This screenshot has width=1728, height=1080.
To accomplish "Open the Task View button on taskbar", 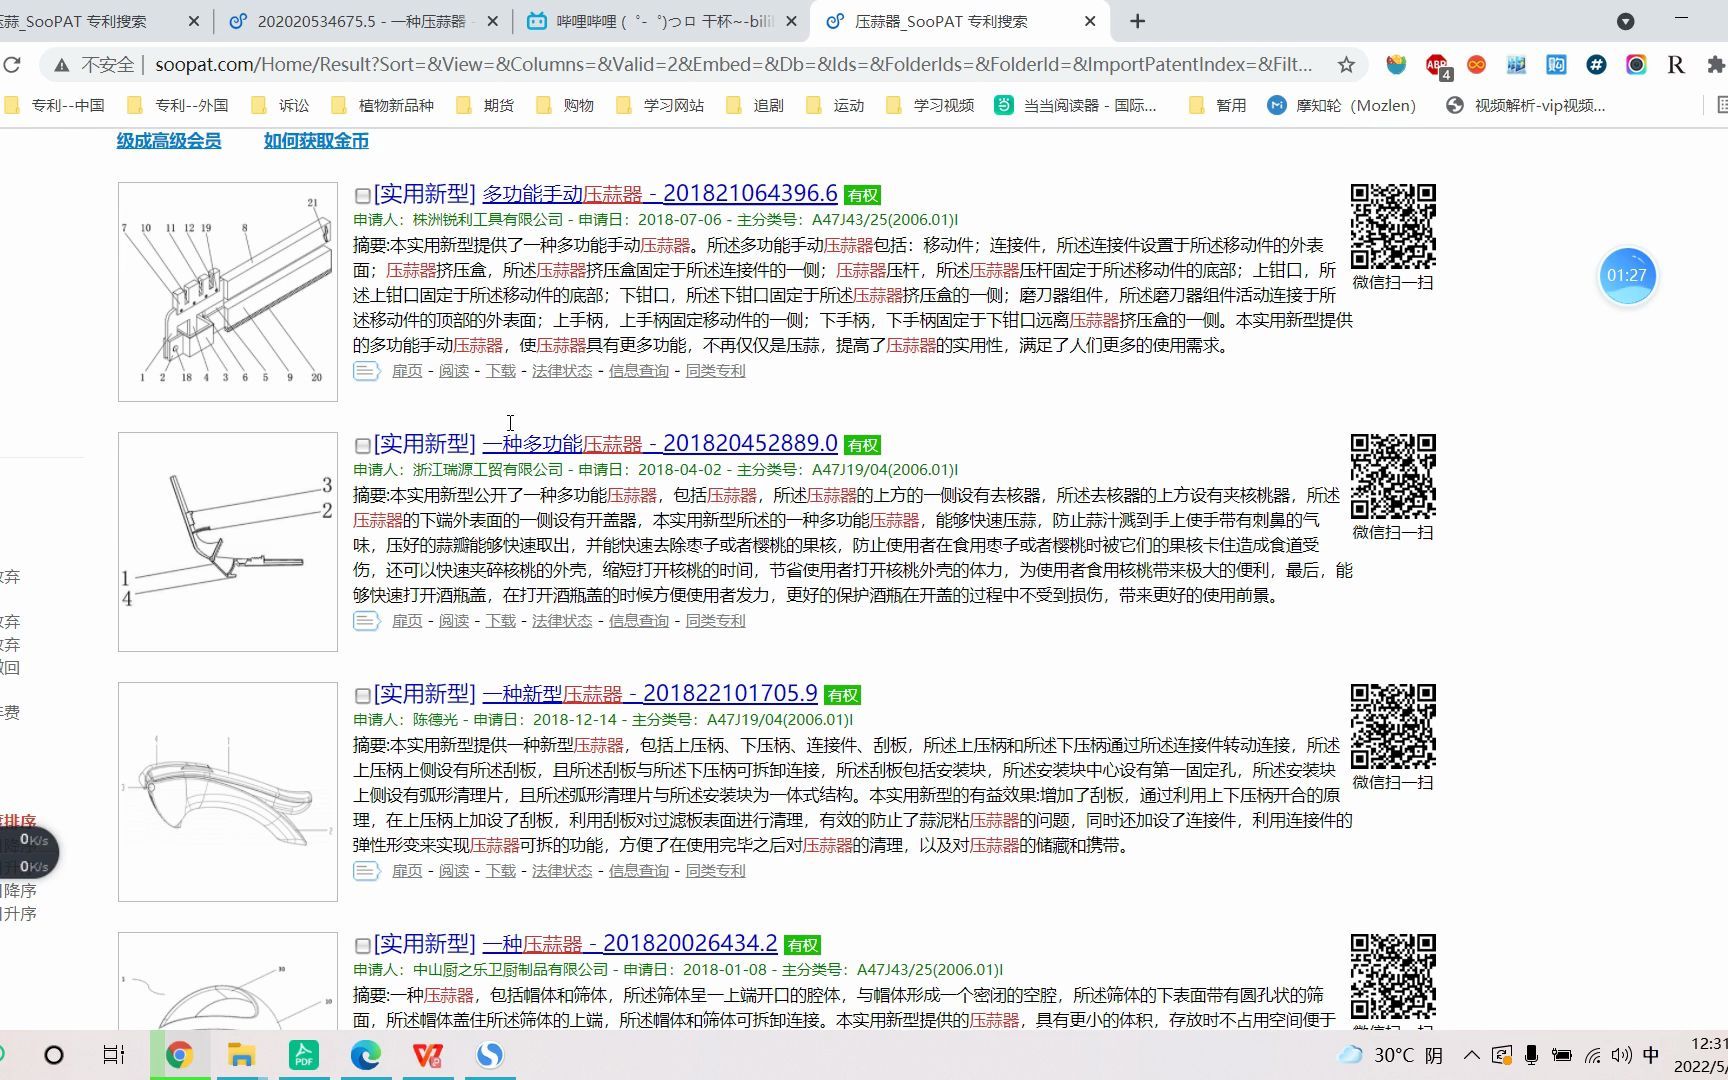I will 114,1055.
